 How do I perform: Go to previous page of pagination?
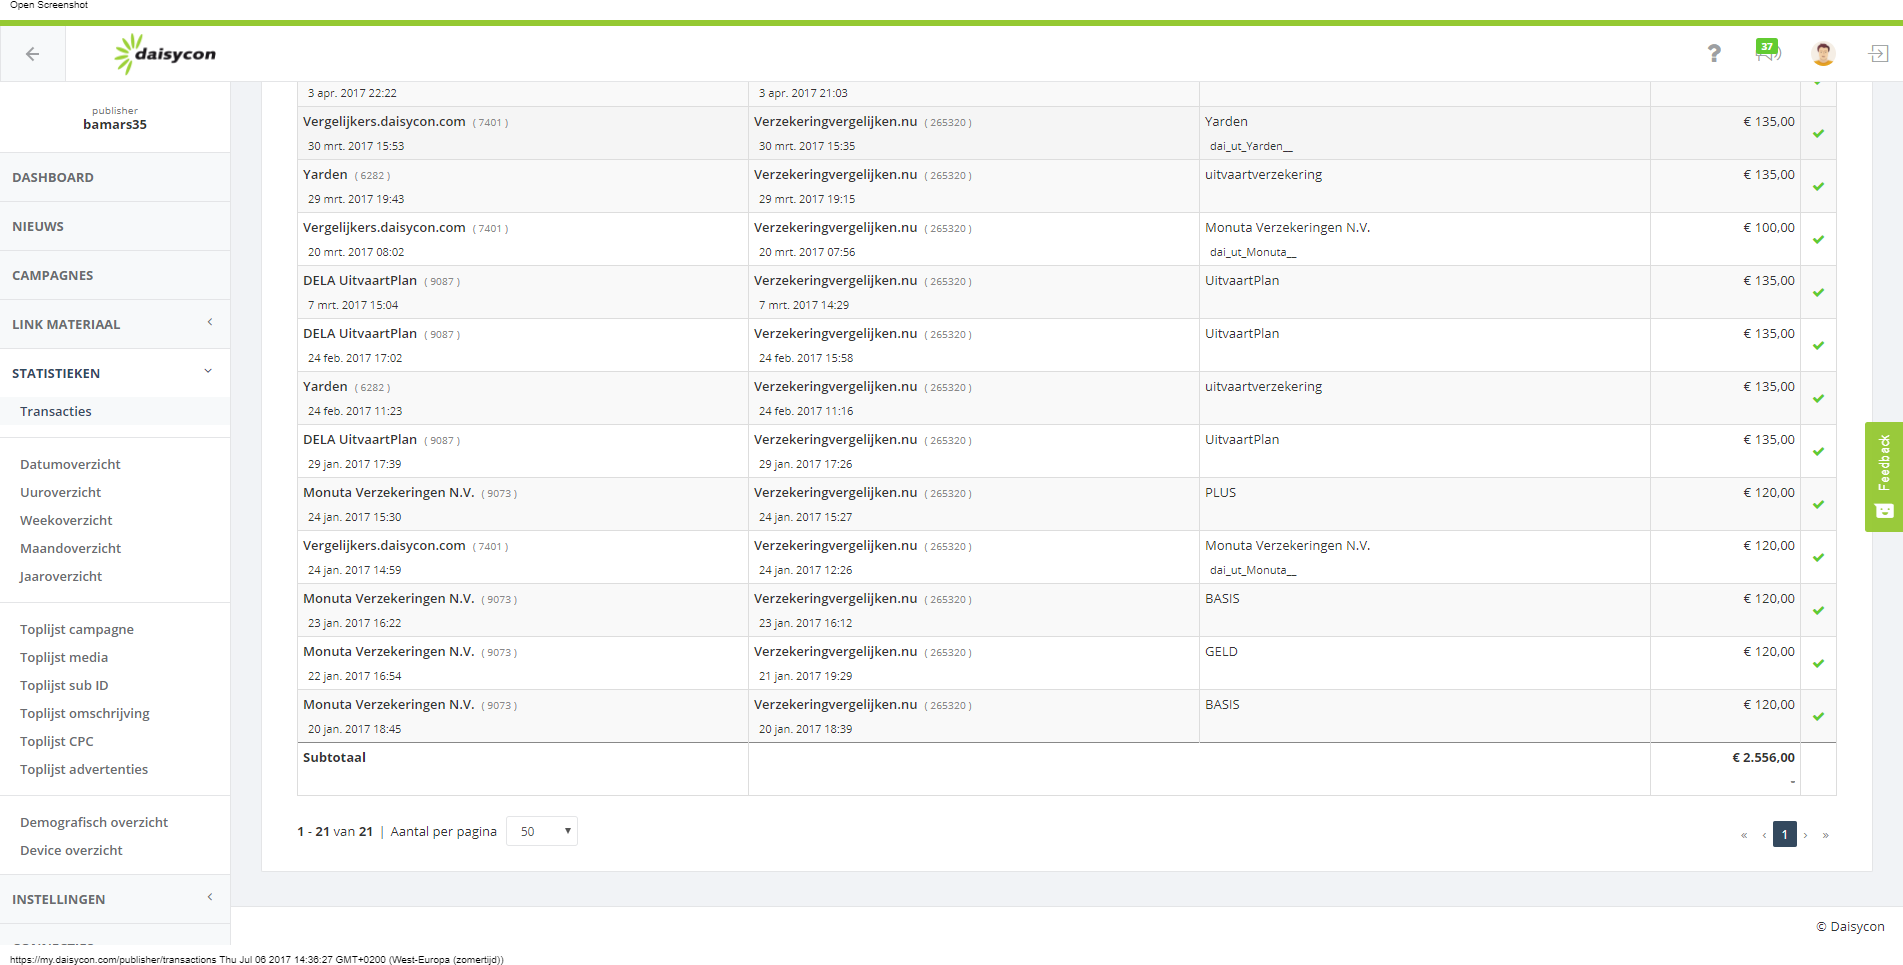tap(1764, 835)
